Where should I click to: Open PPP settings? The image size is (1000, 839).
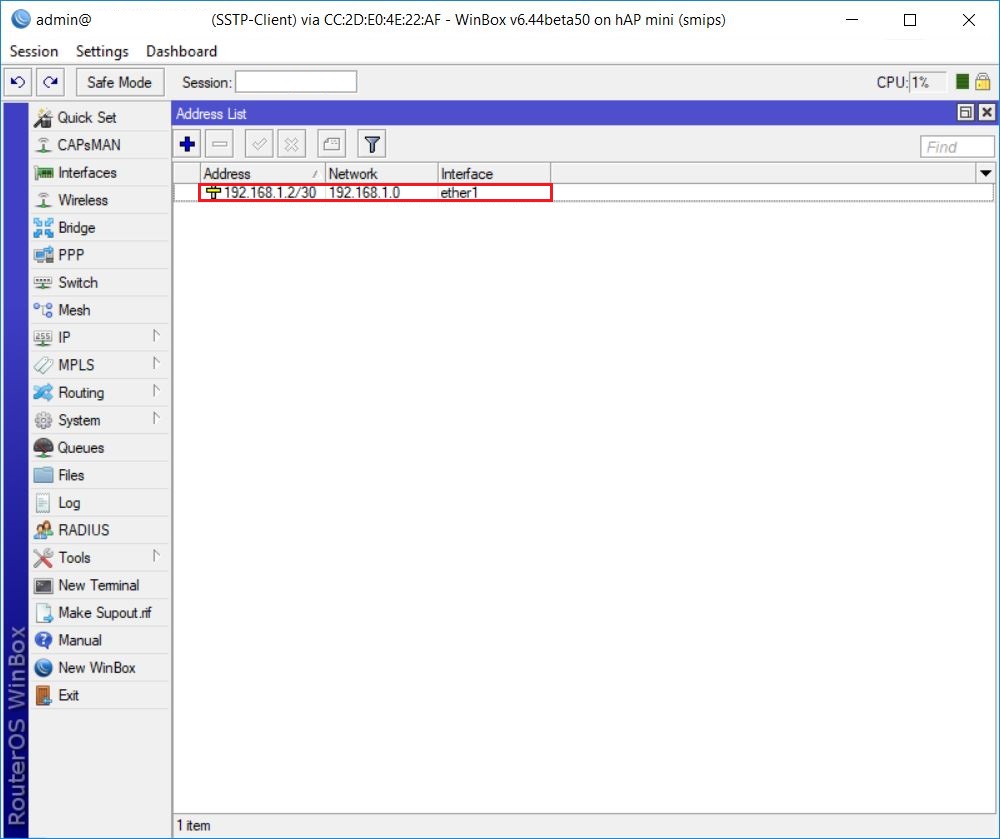(100, 255)
